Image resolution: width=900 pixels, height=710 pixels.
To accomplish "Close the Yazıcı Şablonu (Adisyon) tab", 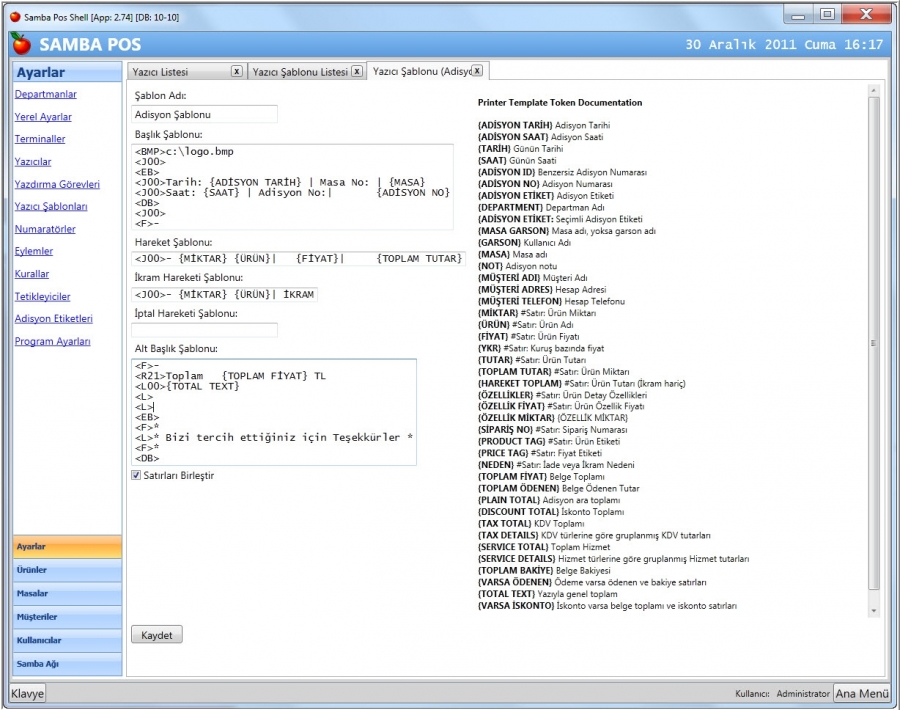I will [478, 71].
